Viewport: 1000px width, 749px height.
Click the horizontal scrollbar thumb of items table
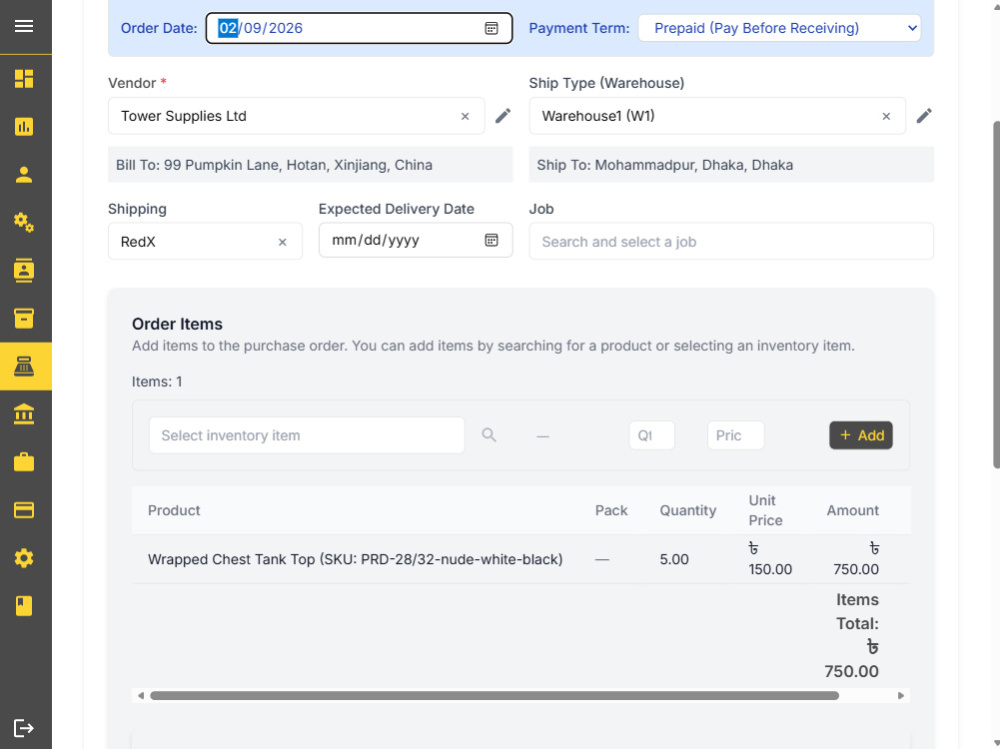point(494,695)
